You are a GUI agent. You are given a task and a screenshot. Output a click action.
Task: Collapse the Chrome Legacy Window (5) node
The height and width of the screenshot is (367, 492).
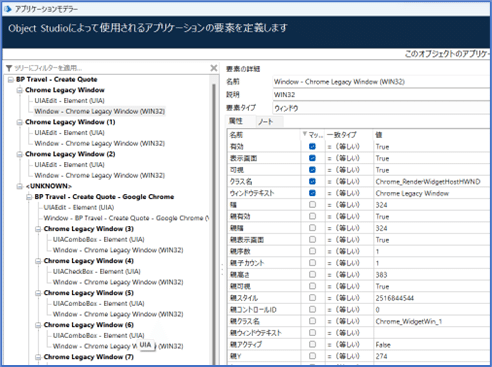point(39,293)
